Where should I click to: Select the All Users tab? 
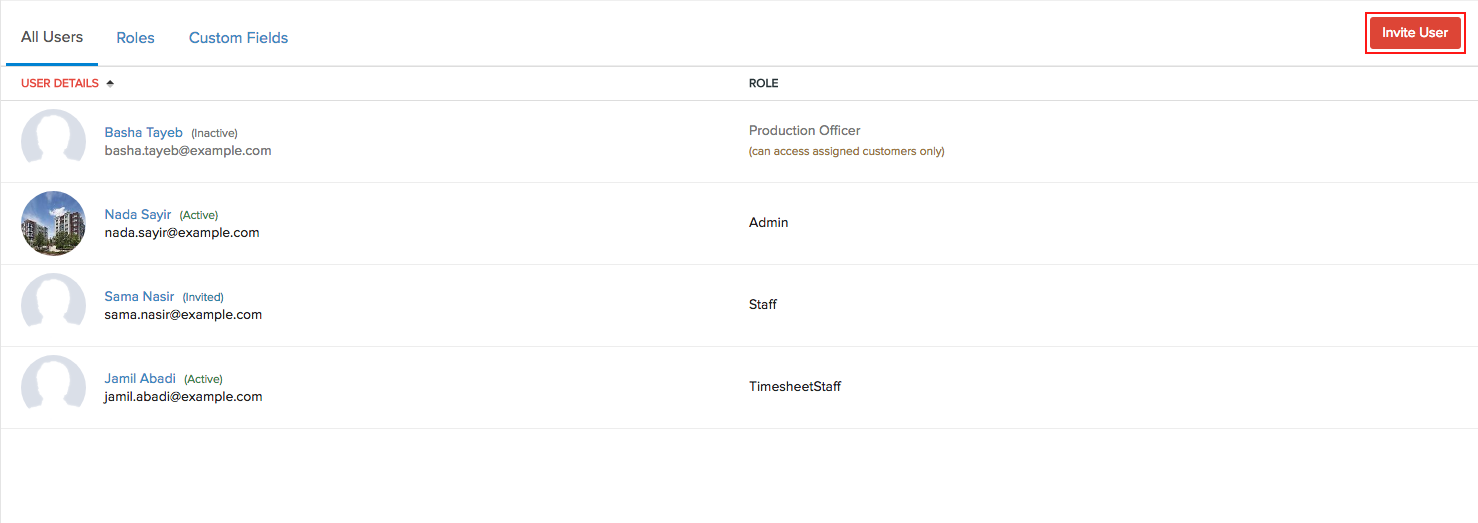click(52, 37)
